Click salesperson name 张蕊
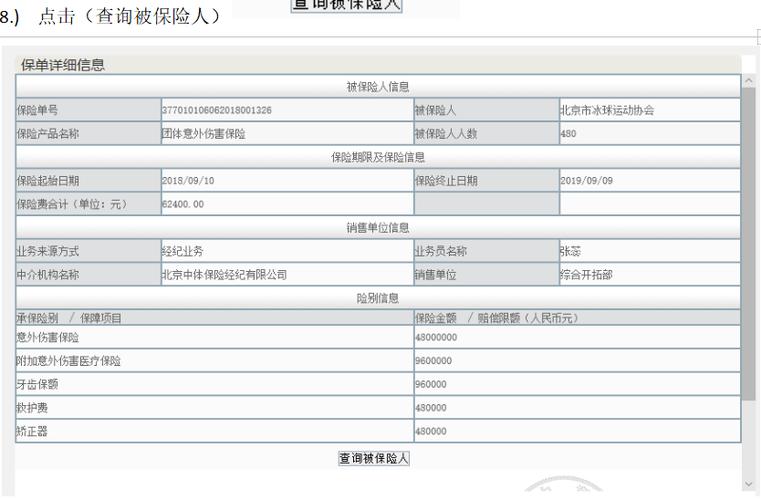 tap(570, 251)
